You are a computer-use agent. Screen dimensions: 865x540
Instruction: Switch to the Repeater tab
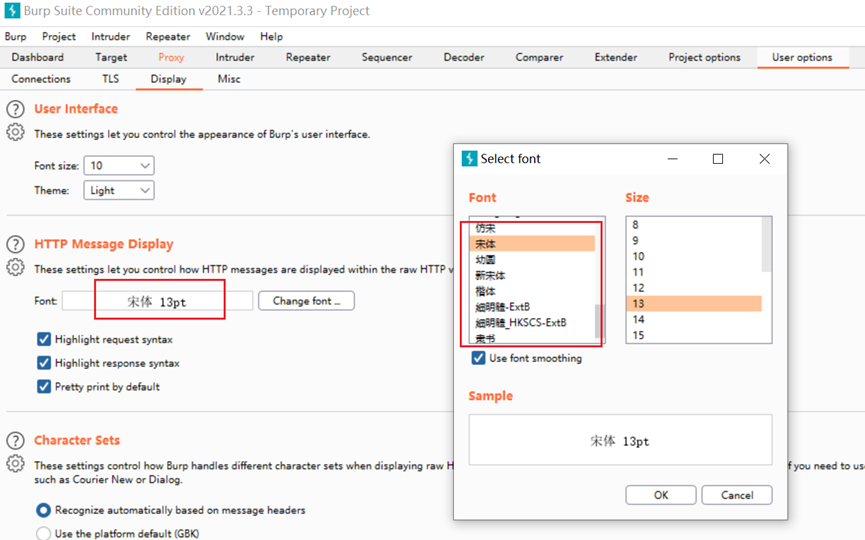[x=308, y=57]
